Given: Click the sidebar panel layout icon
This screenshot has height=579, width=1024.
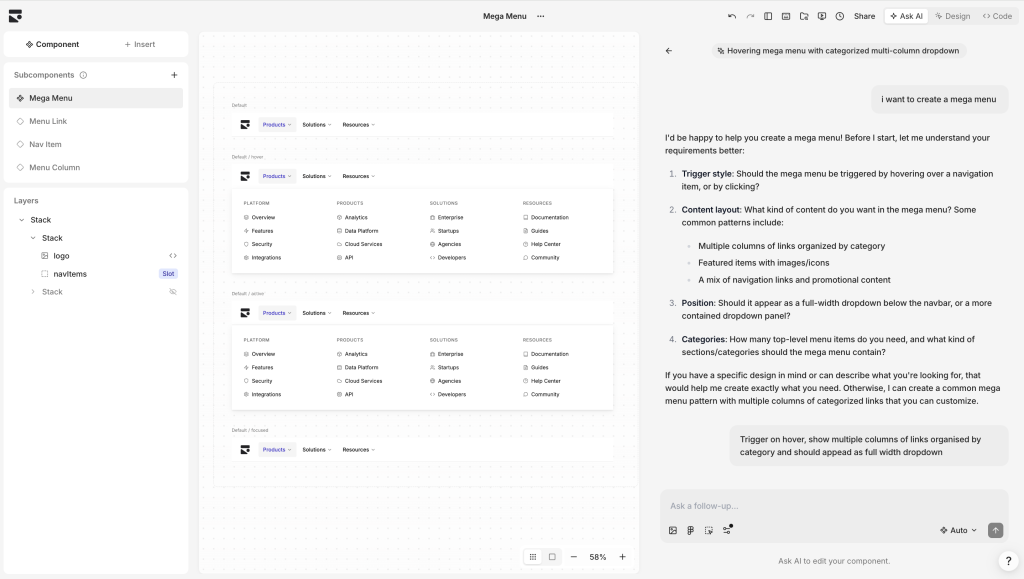Looking at the screenshot, I should 768,16.
